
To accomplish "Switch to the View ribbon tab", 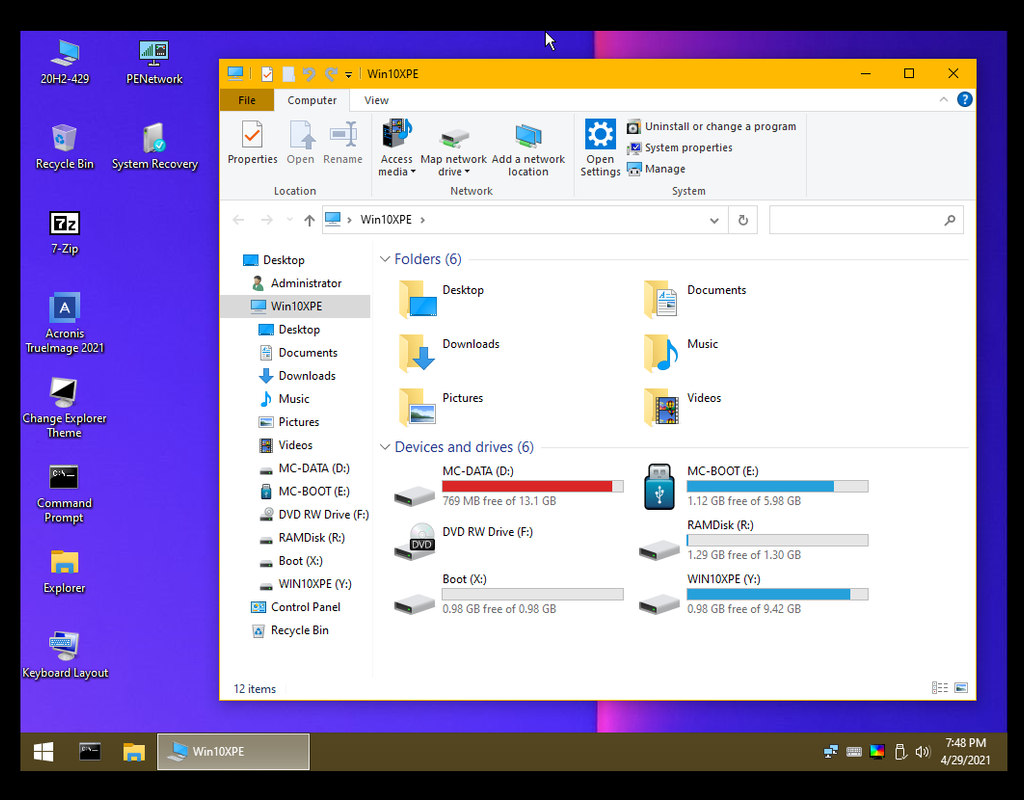I will [376, 100].
